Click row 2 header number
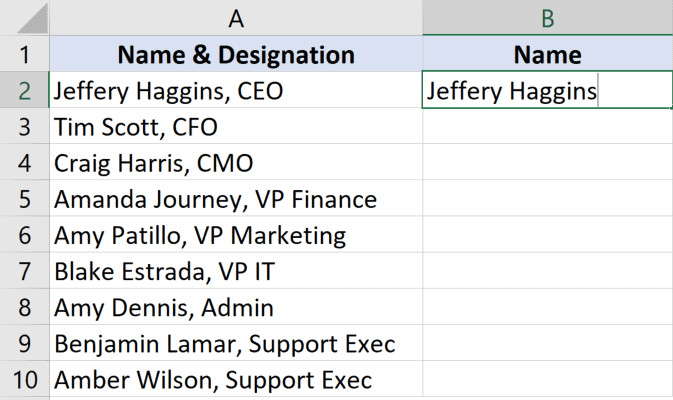673x400 pixels. pyautogui.click(x=25, y=91)
